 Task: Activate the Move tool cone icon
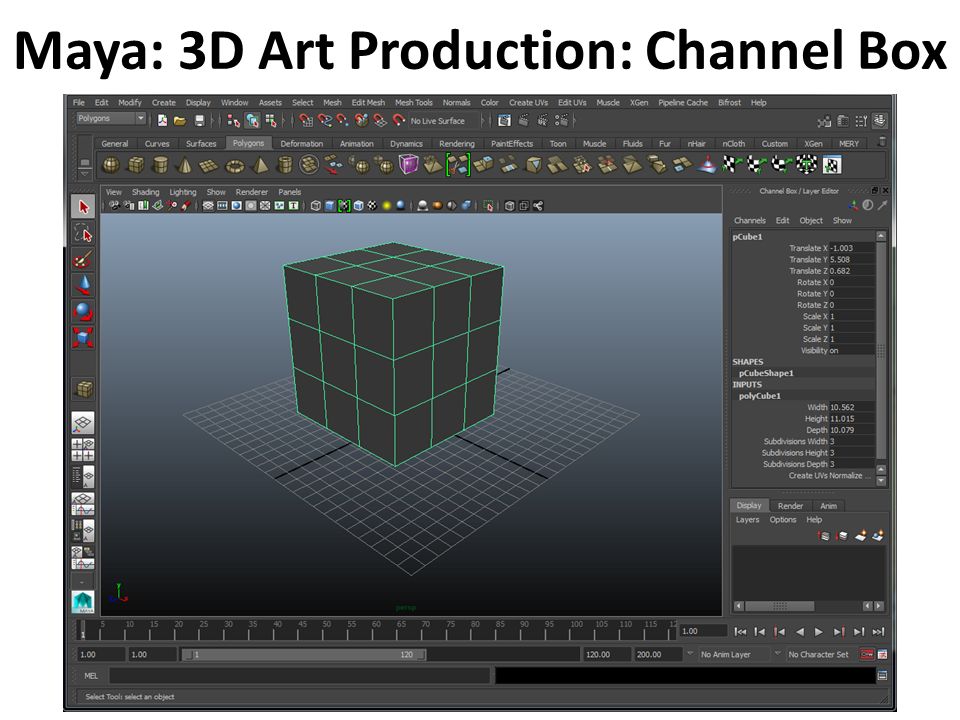[x=83, y=285]
